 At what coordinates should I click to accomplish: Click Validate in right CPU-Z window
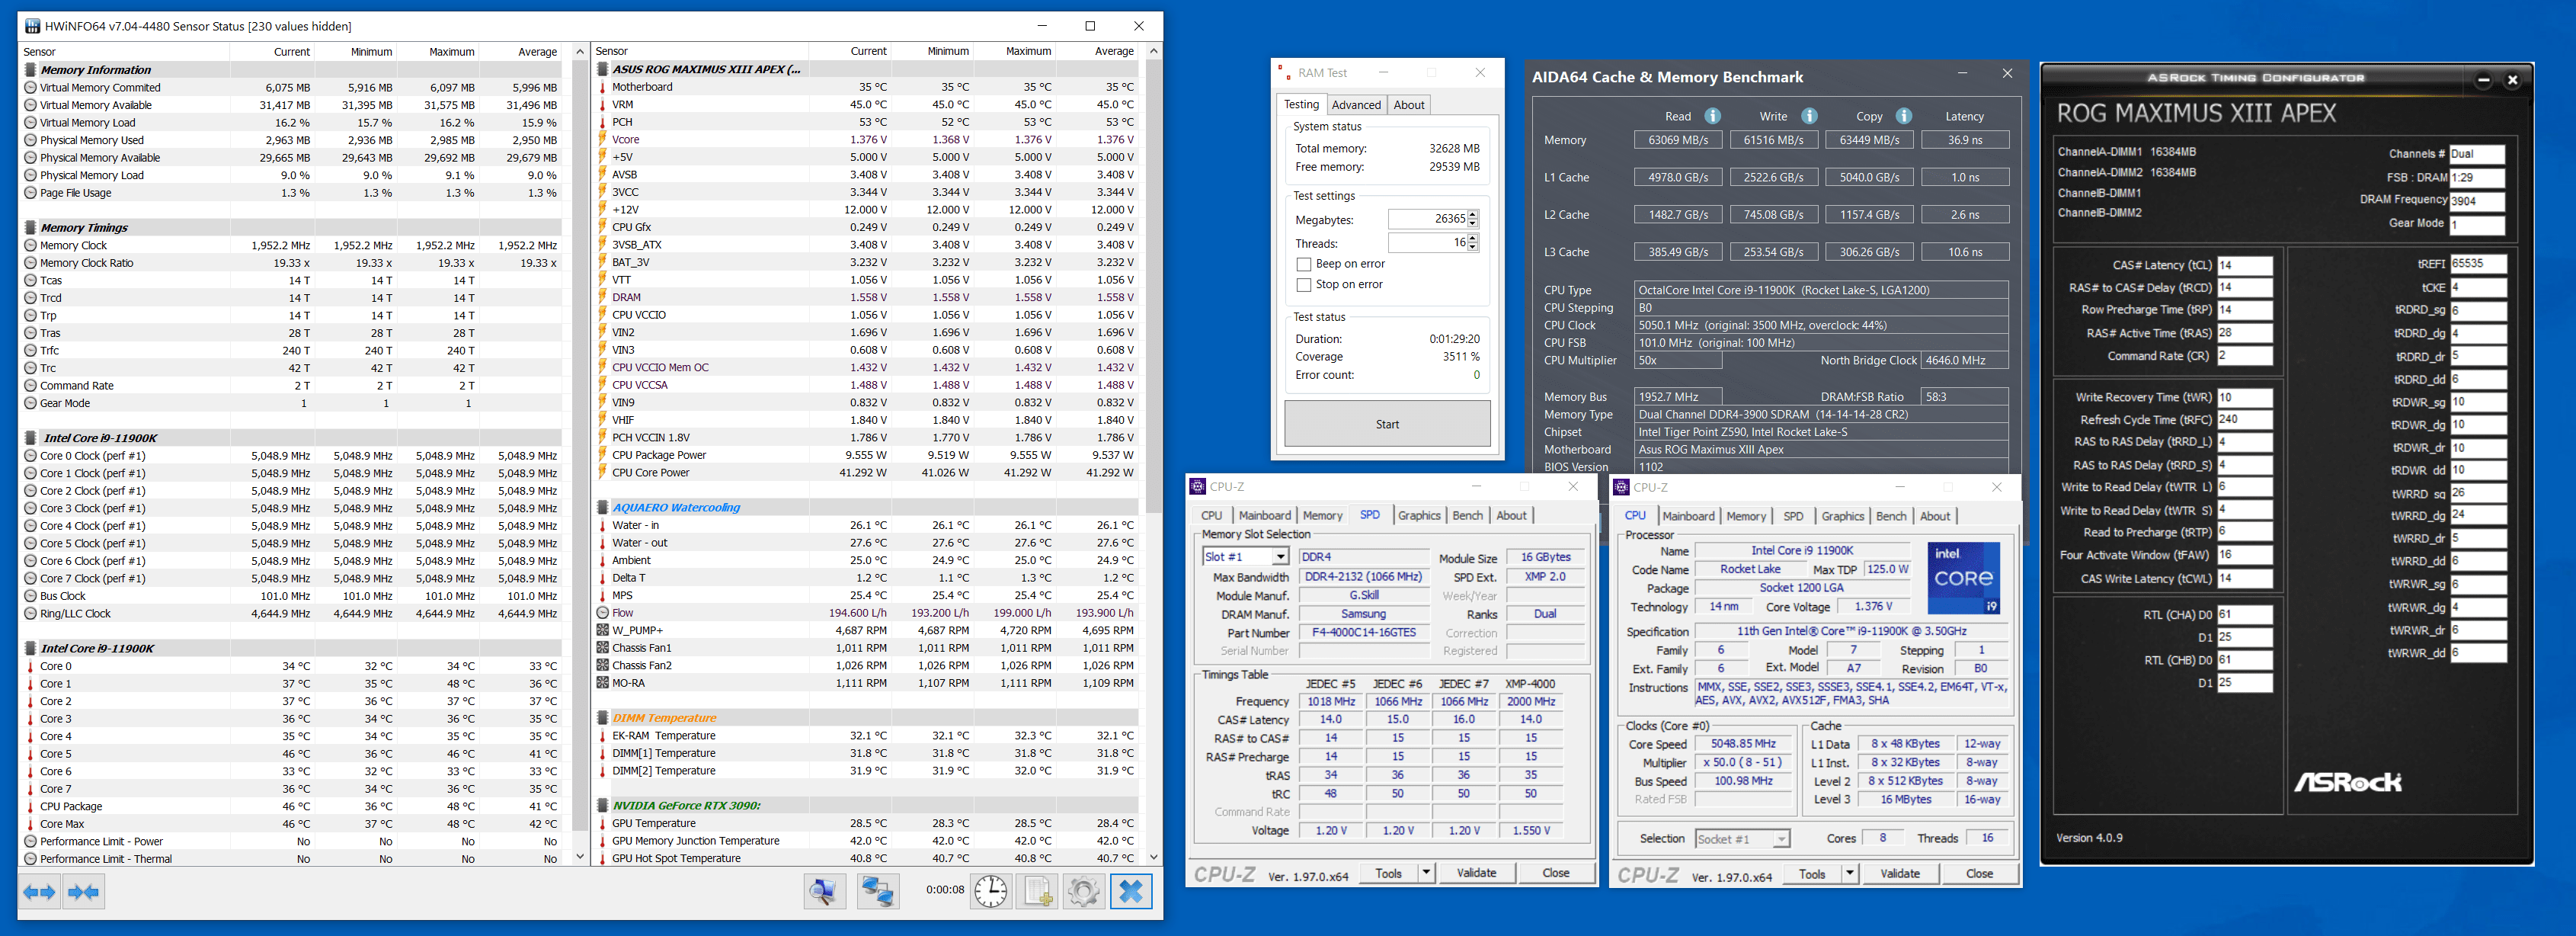click(1900, 874)
